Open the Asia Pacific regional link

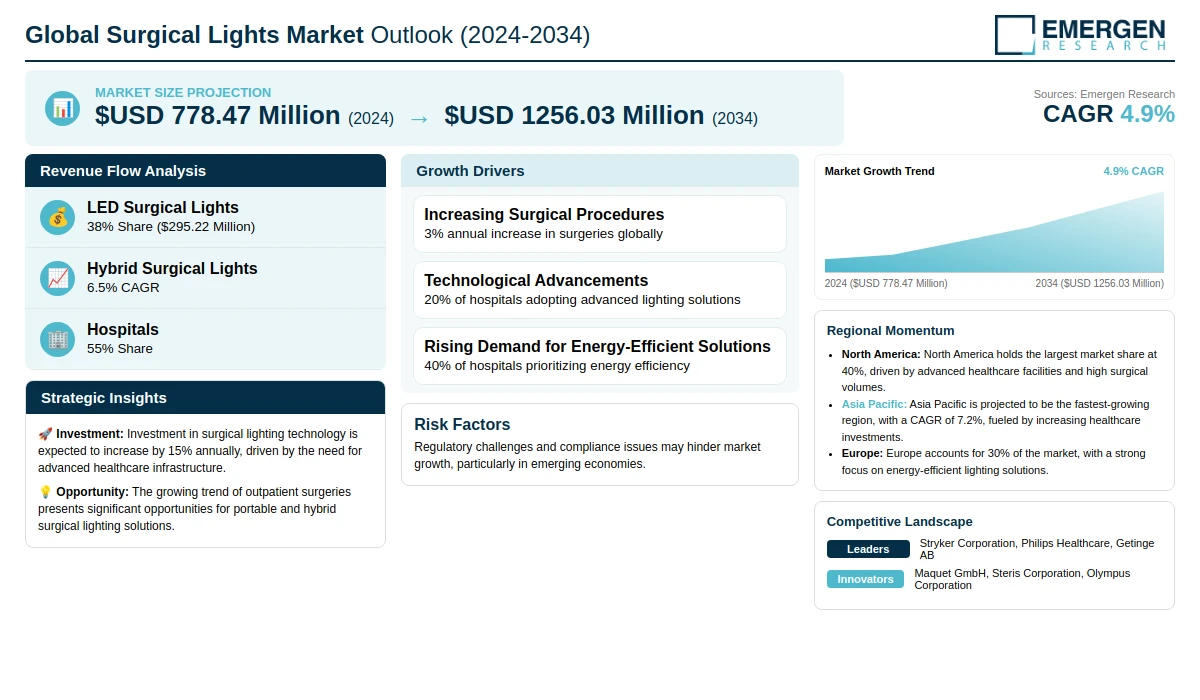pos(873,404)
